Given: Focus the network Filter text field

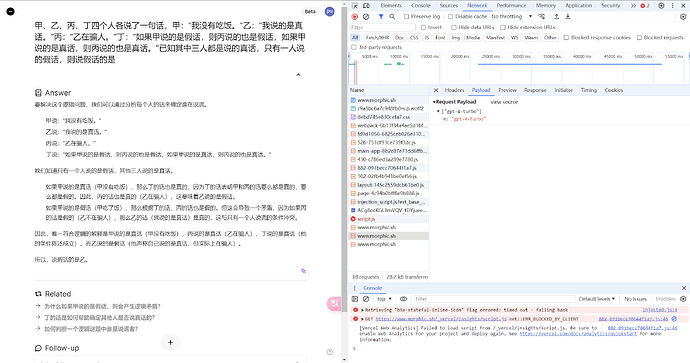Looking at the screenshot, I should (x=382, y=27).
